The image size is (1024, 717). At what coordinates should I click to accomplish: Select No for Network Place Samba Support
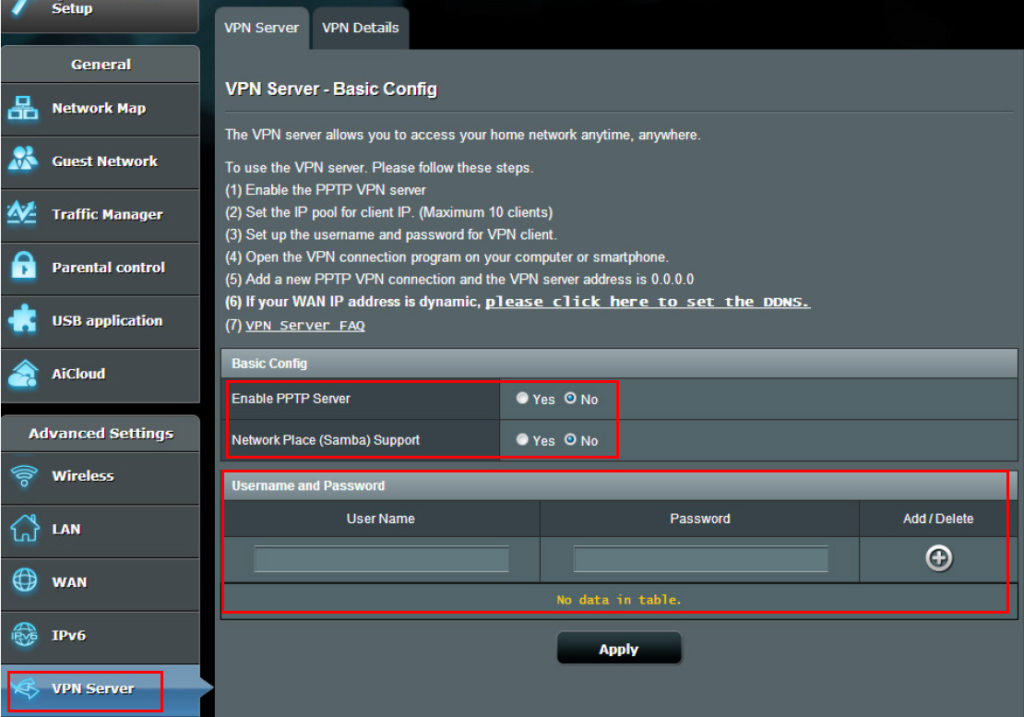[x=570, y=439]
